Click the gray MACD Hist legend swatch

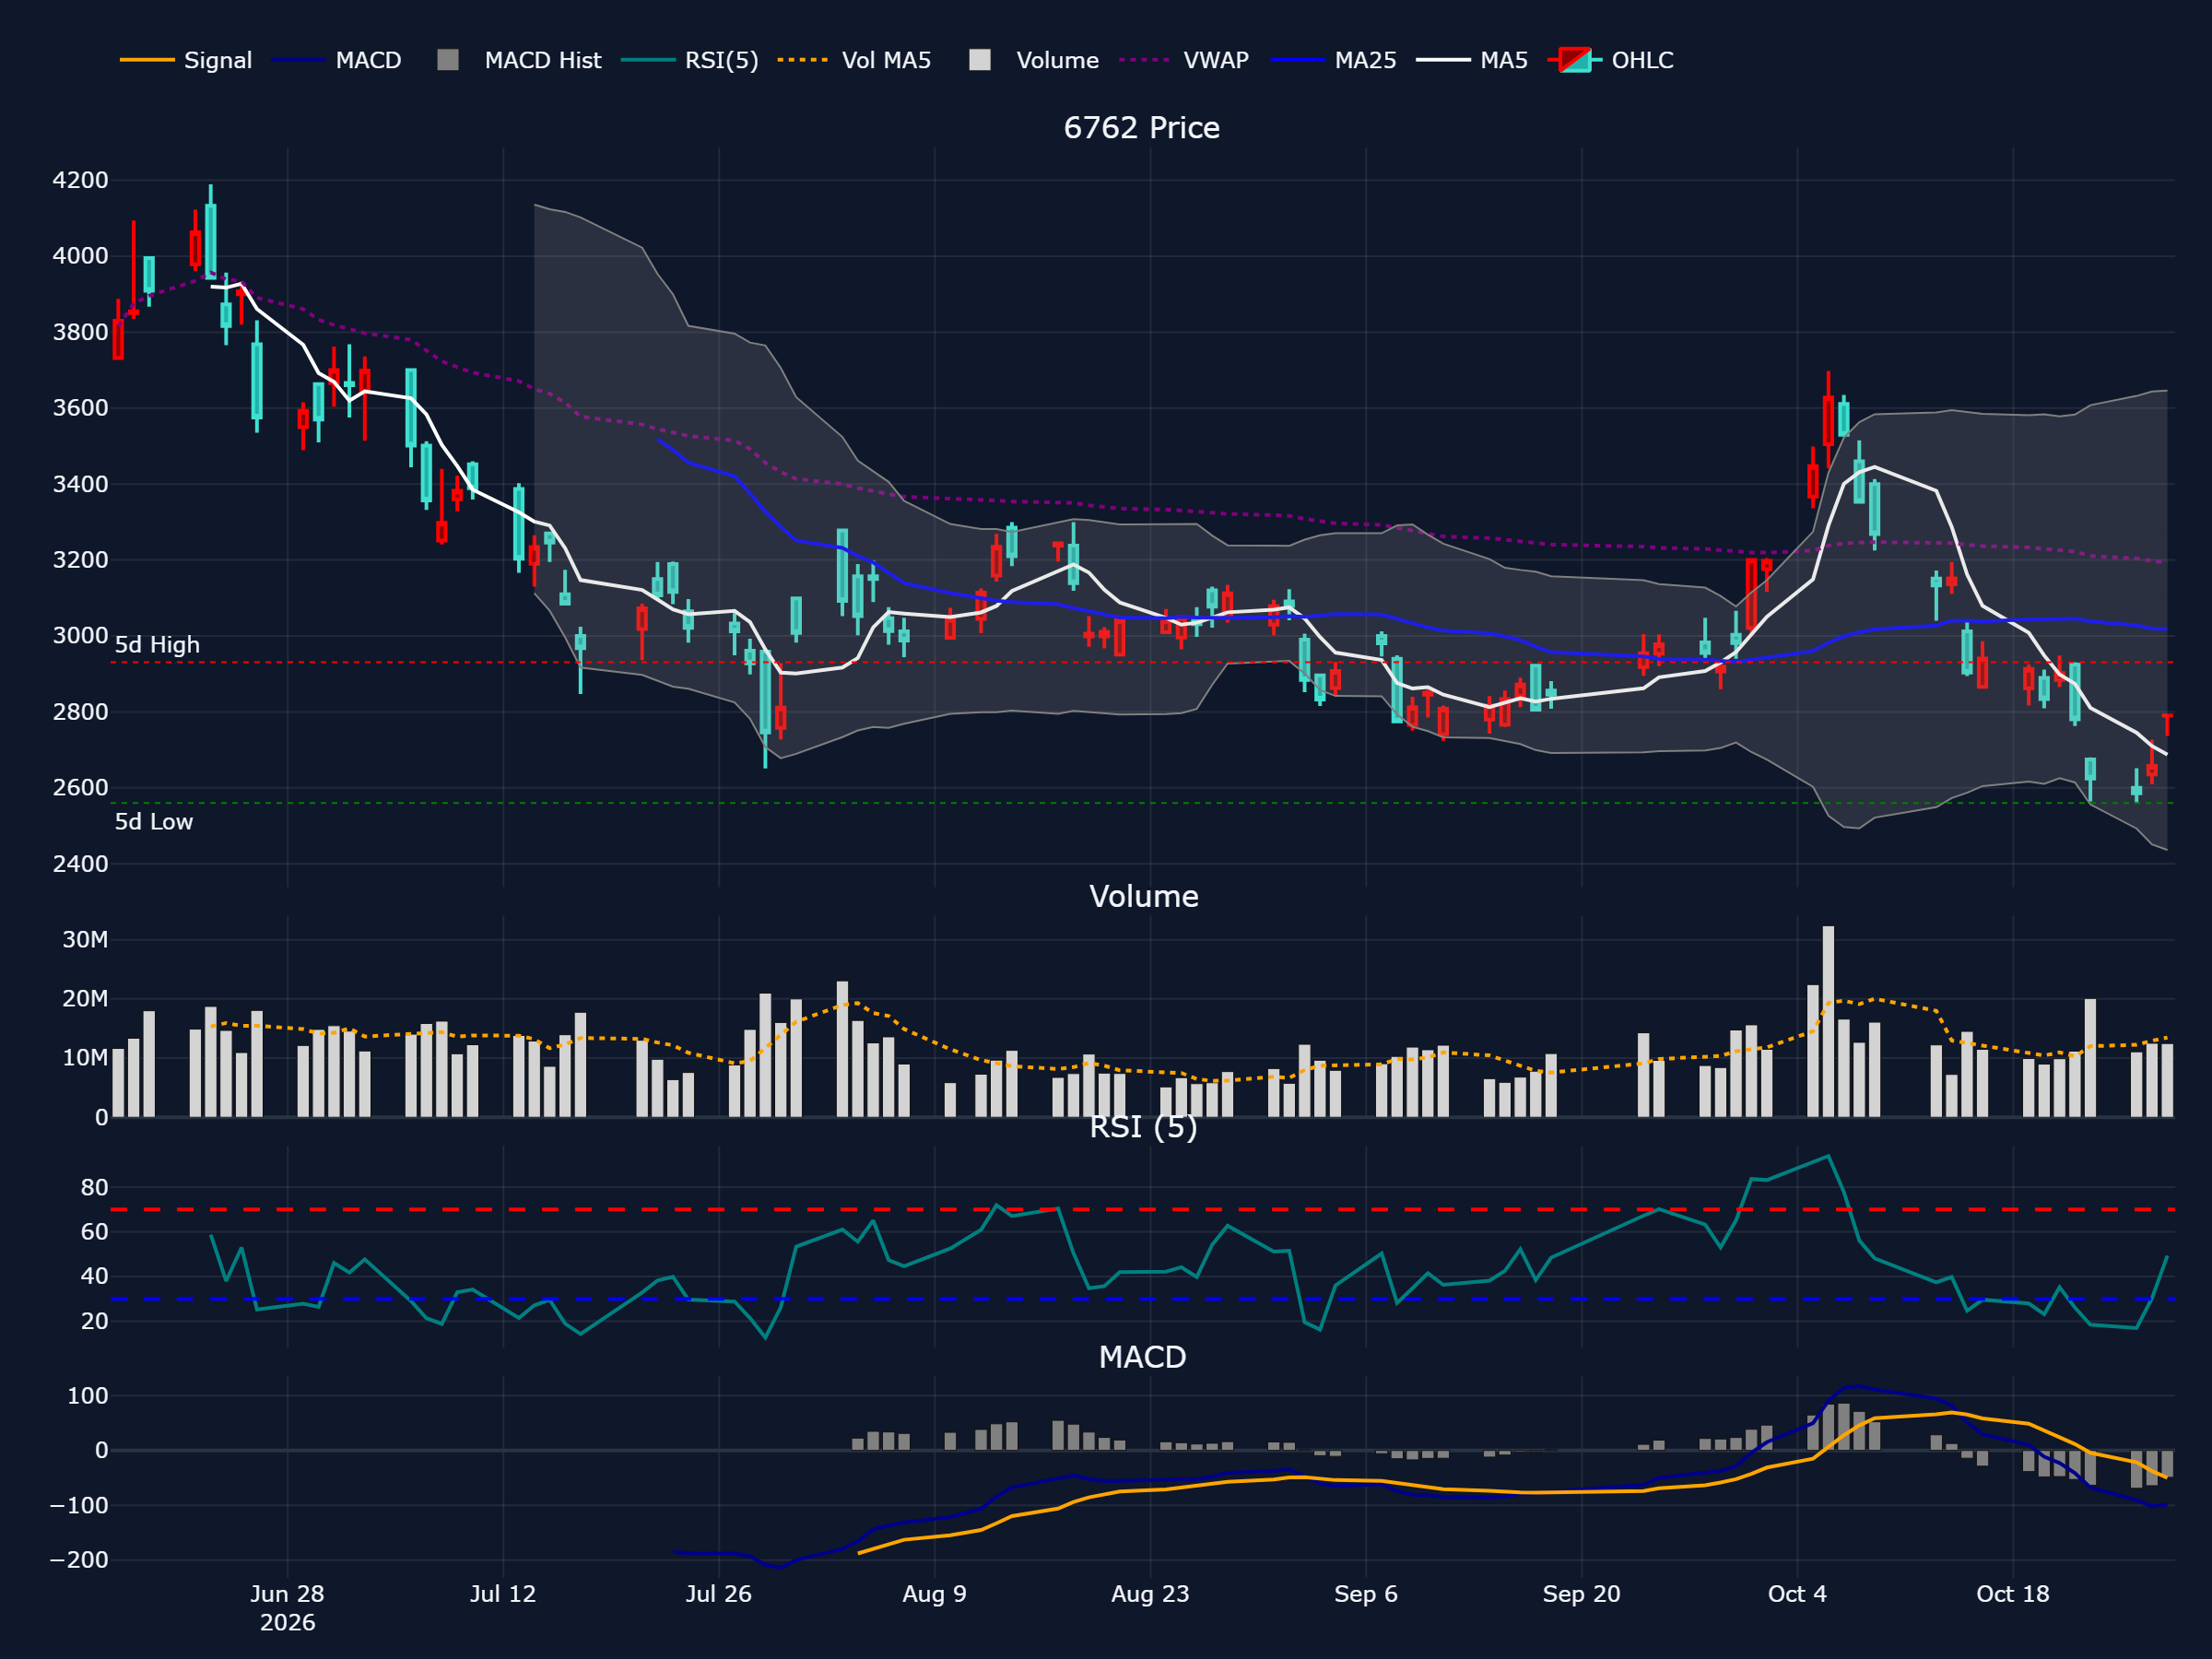(x=448, y=60)
